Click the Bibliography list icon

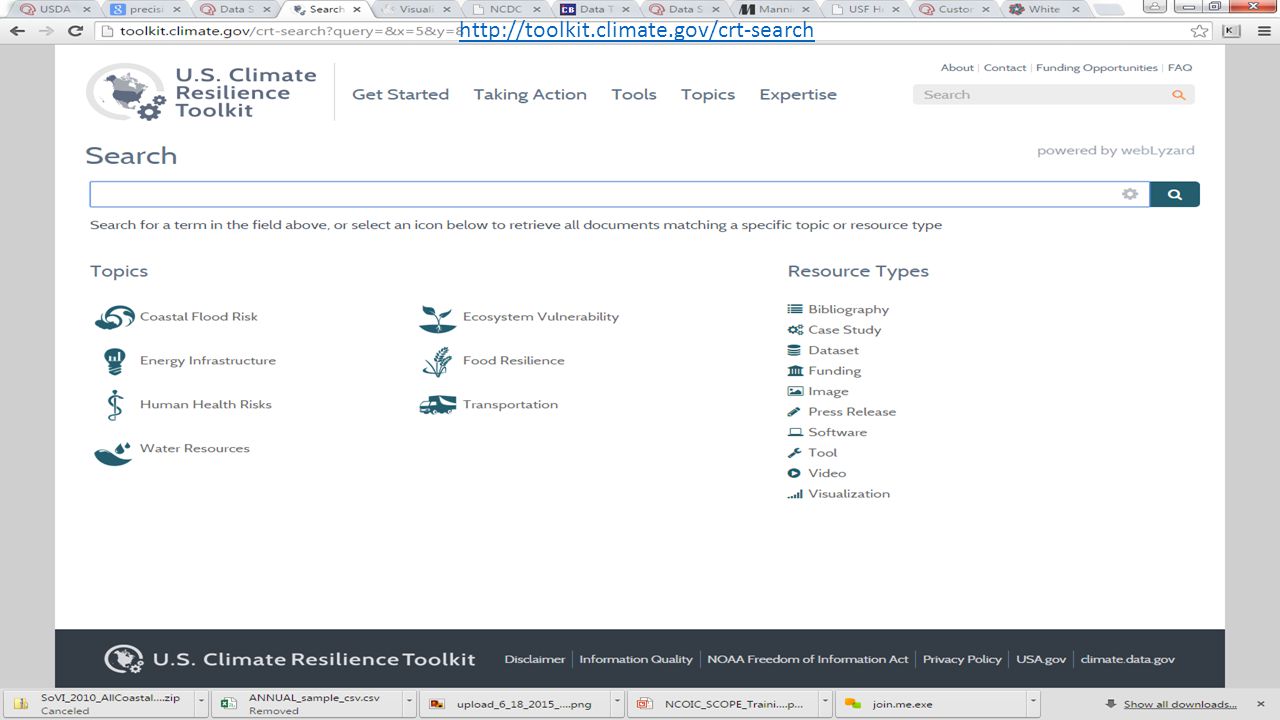click(x=795, y=309)
